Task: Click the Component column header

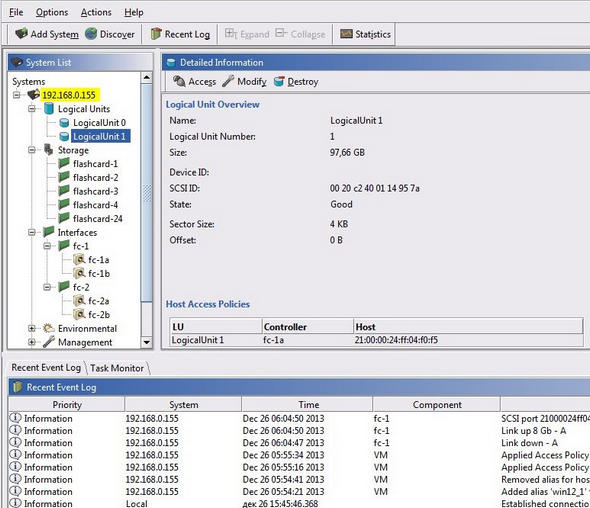Action: point(437,405)
